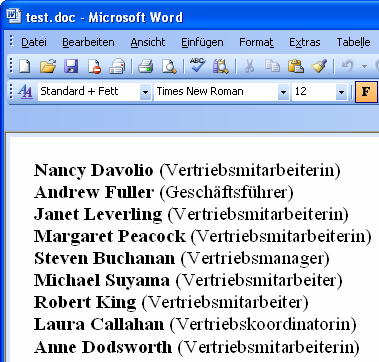Open a file with the folder icon
Viewport: 379px width, 362px height.
pyautogui.click(x=48, y=66)
